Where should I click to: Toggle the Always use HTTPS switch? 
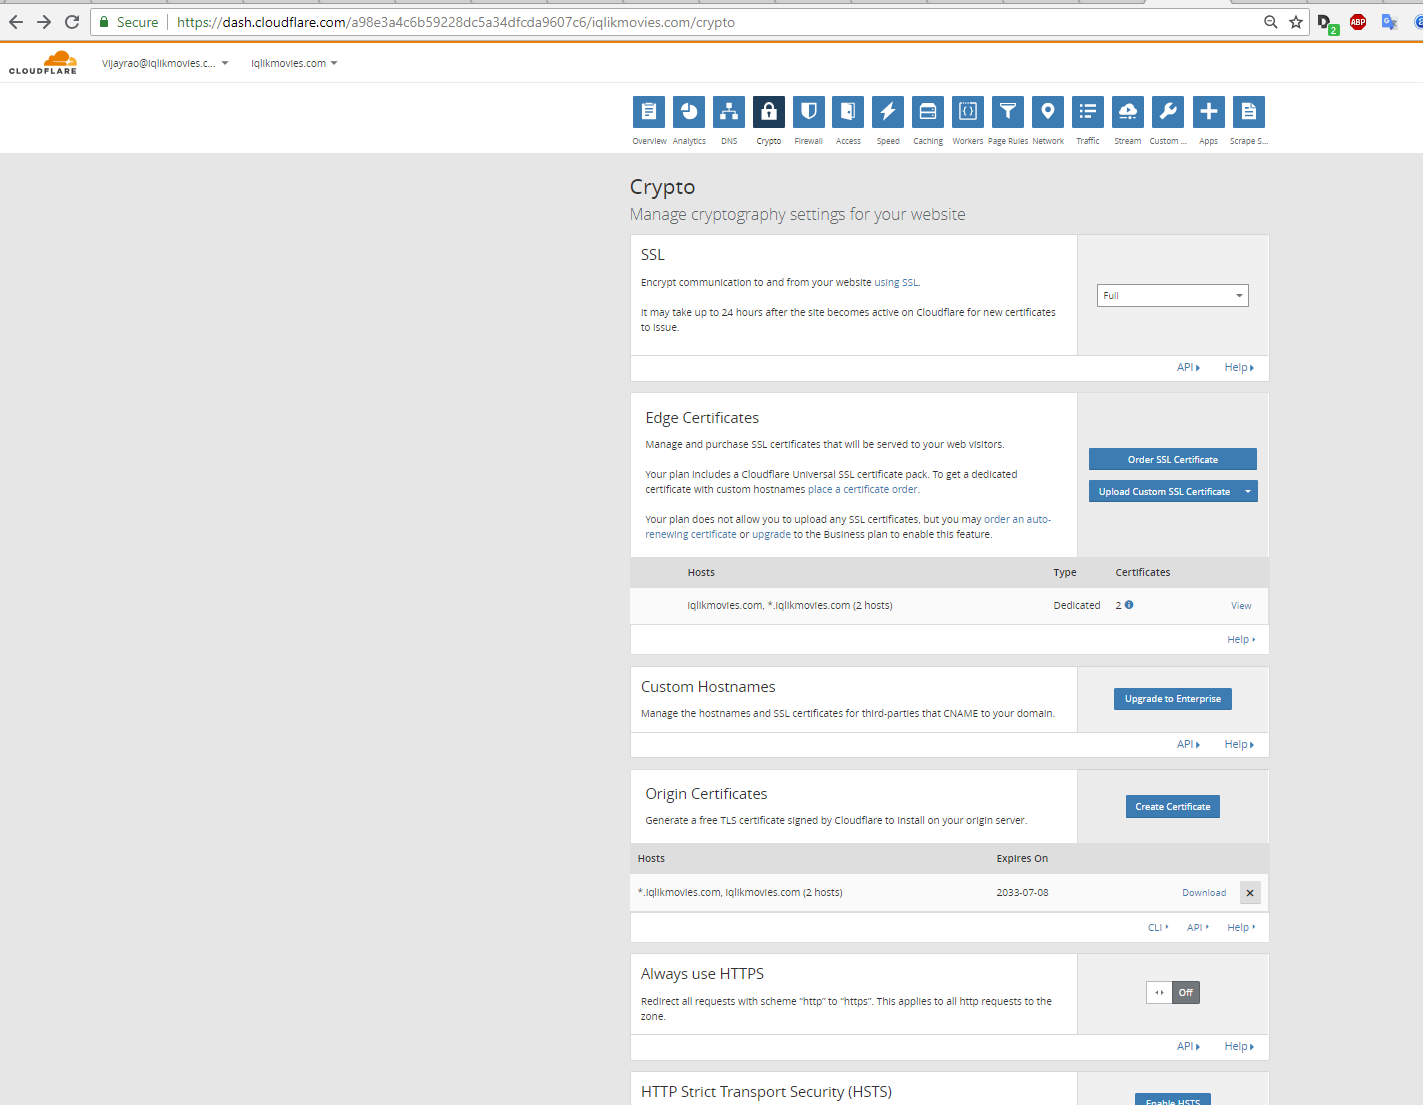(1173, 993)
